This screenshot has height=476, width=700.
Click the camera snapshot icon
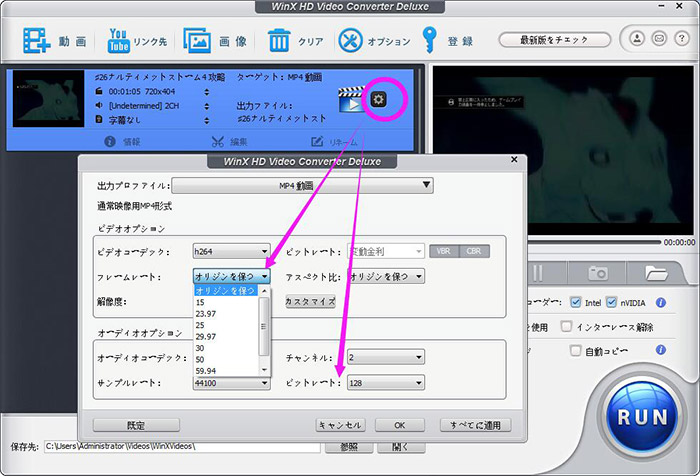click(x=598, y=272)
